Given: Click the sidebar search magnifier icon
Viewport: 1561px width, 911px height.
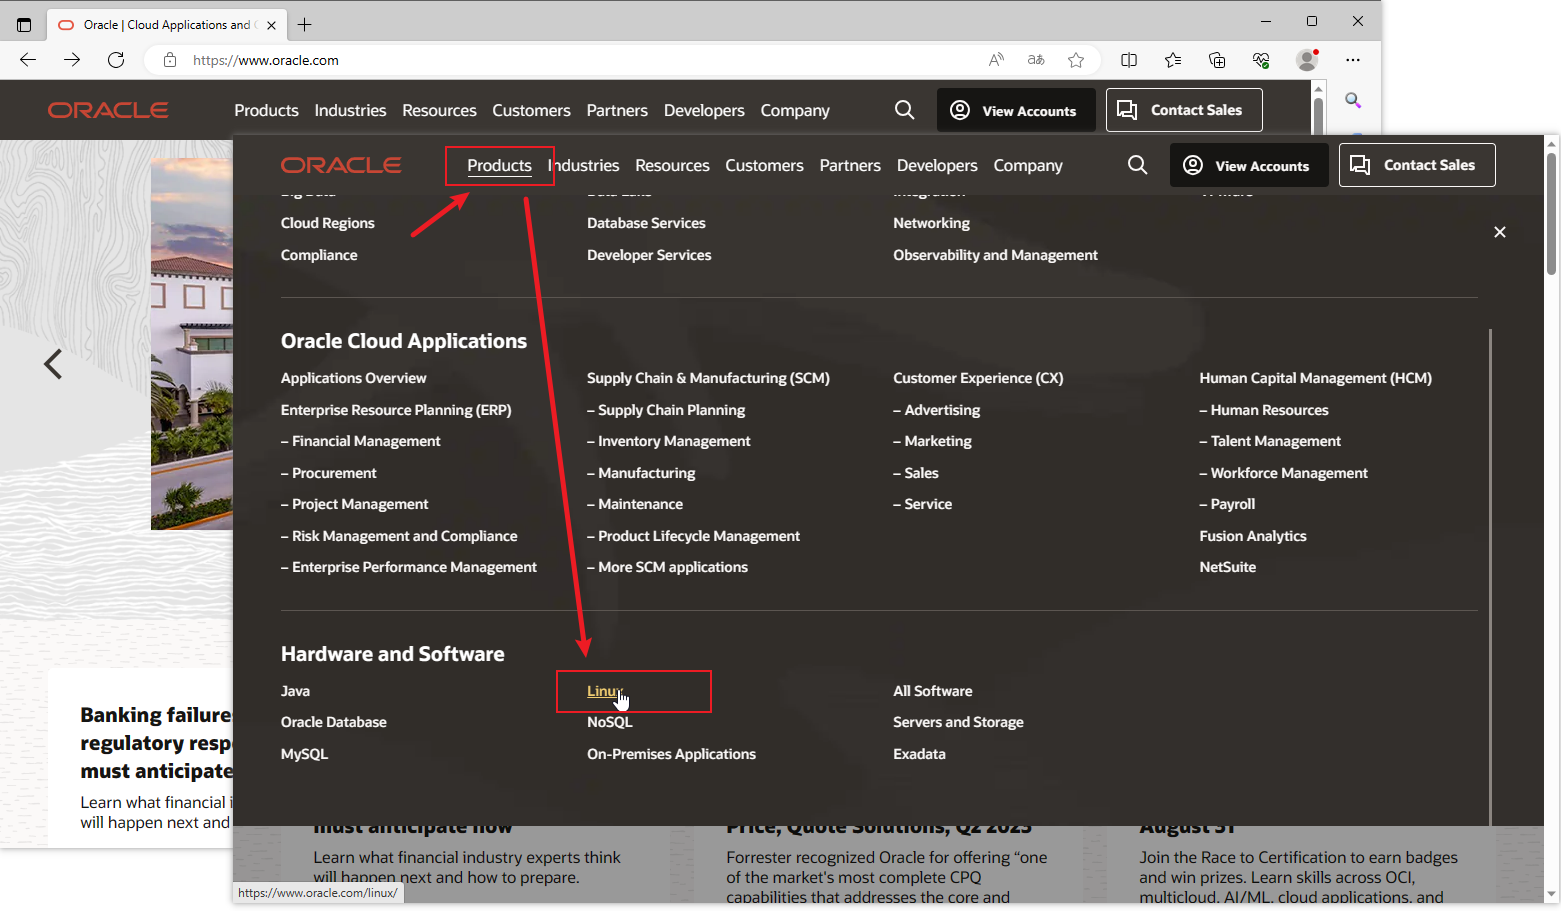Looking at the screenshot, I should 1353,100.
